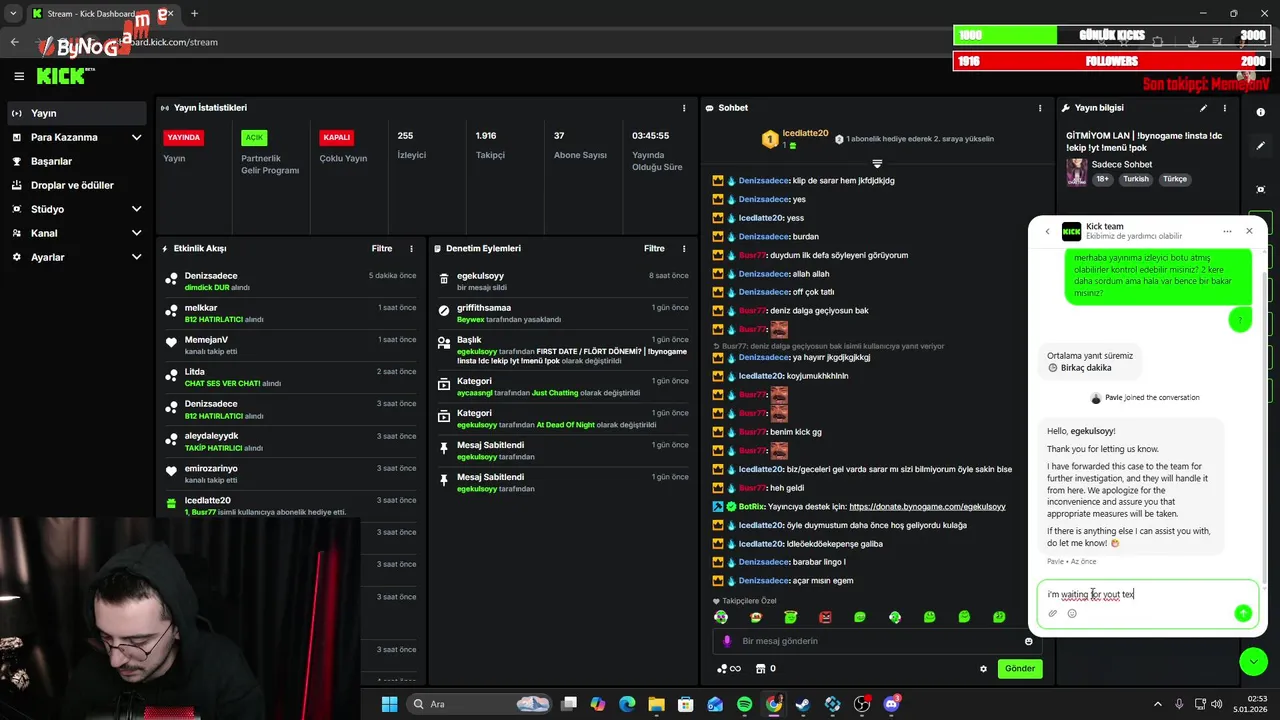Open Spotify from the taskbar
This screenshot has width=1280, height=720.
(x=744, y=704)
